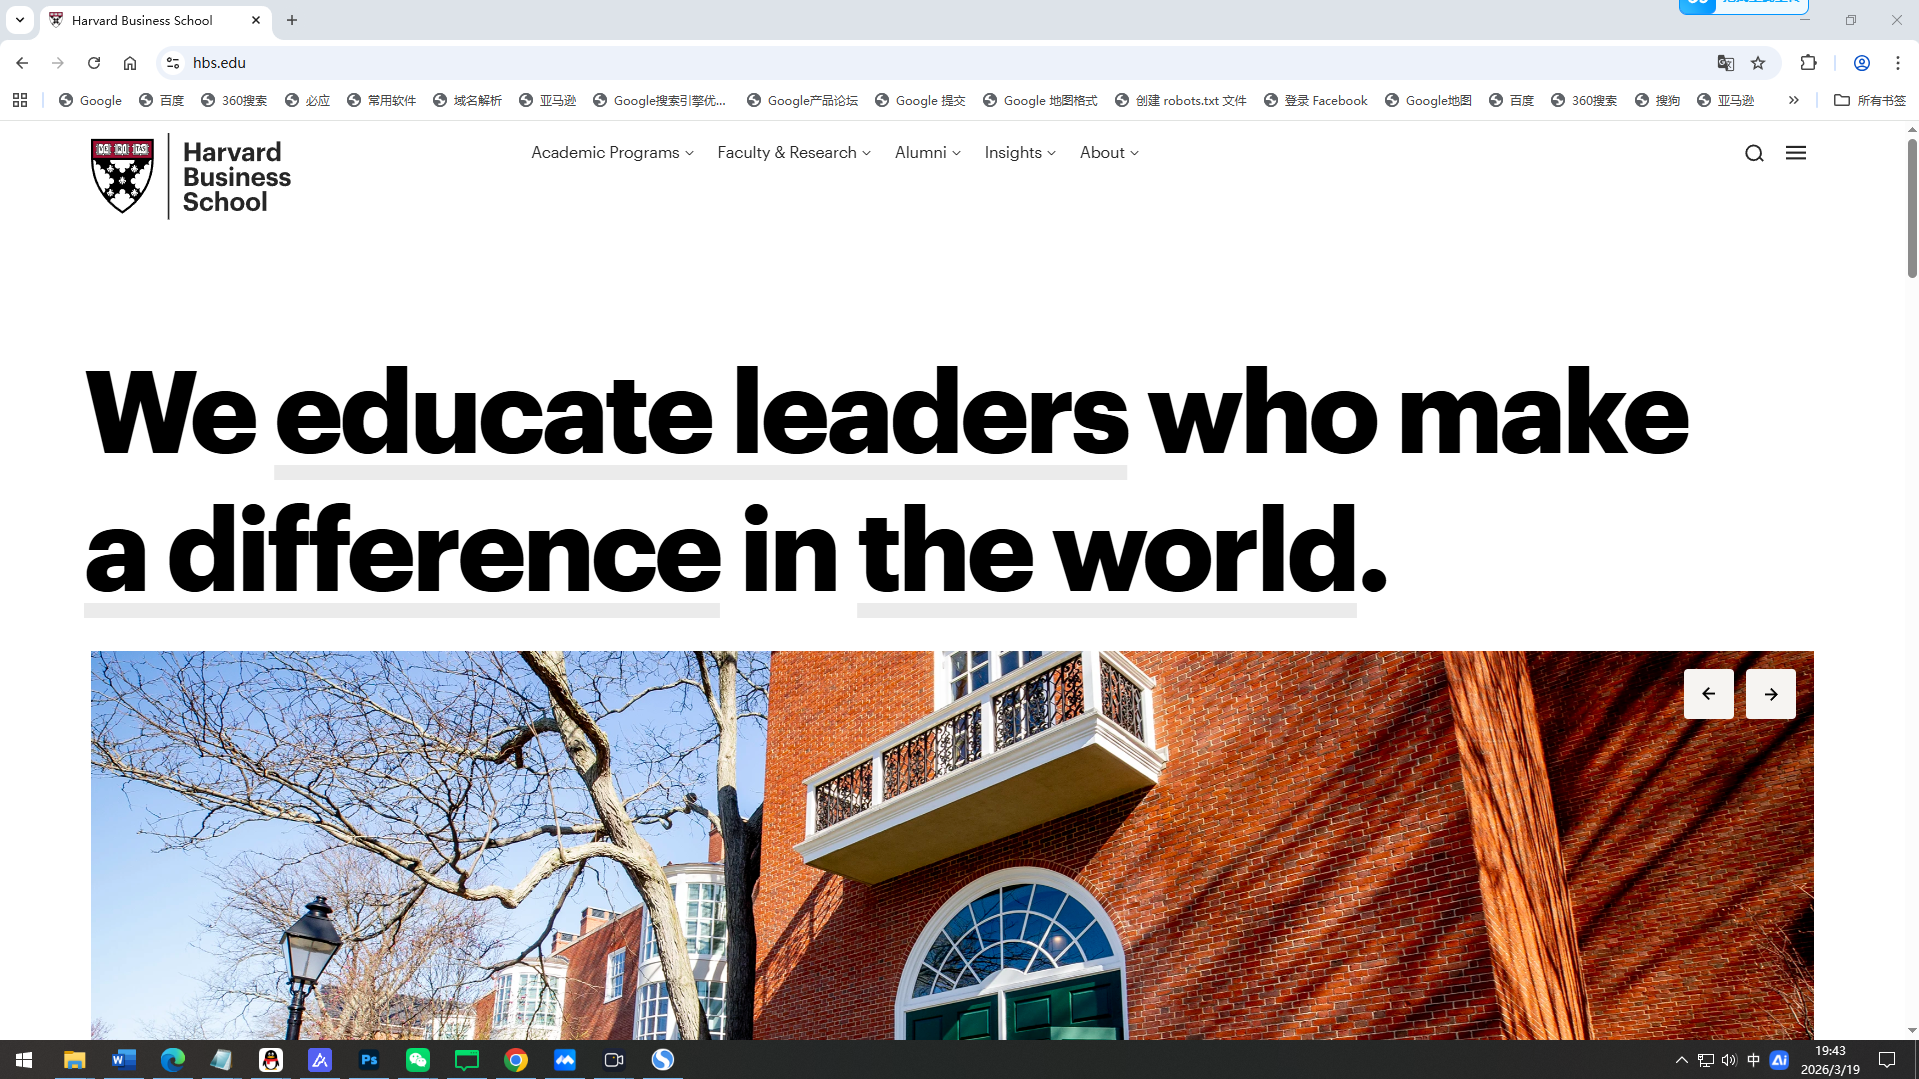
Task: Advance to the next carousel slide
Action: (x=1771, y=694)
